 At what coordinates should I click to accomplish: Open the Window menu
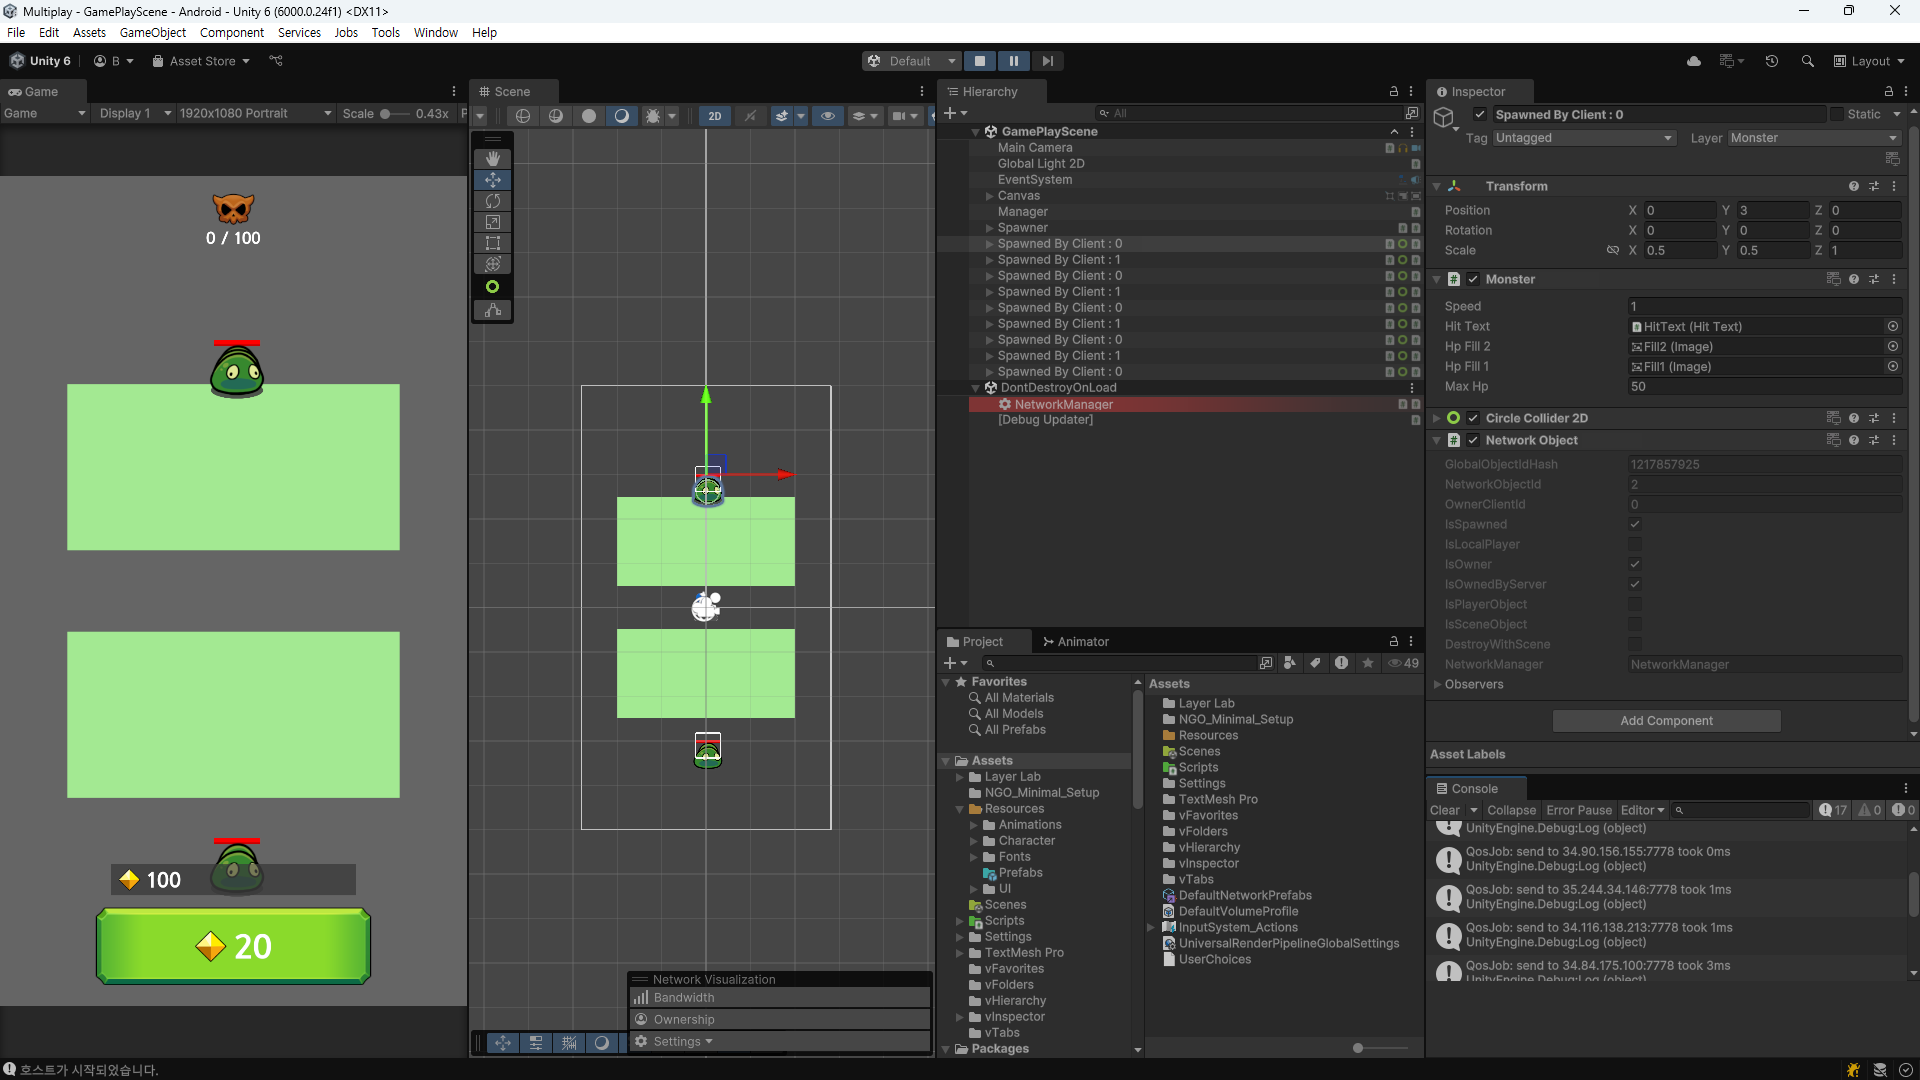point(436,33)
